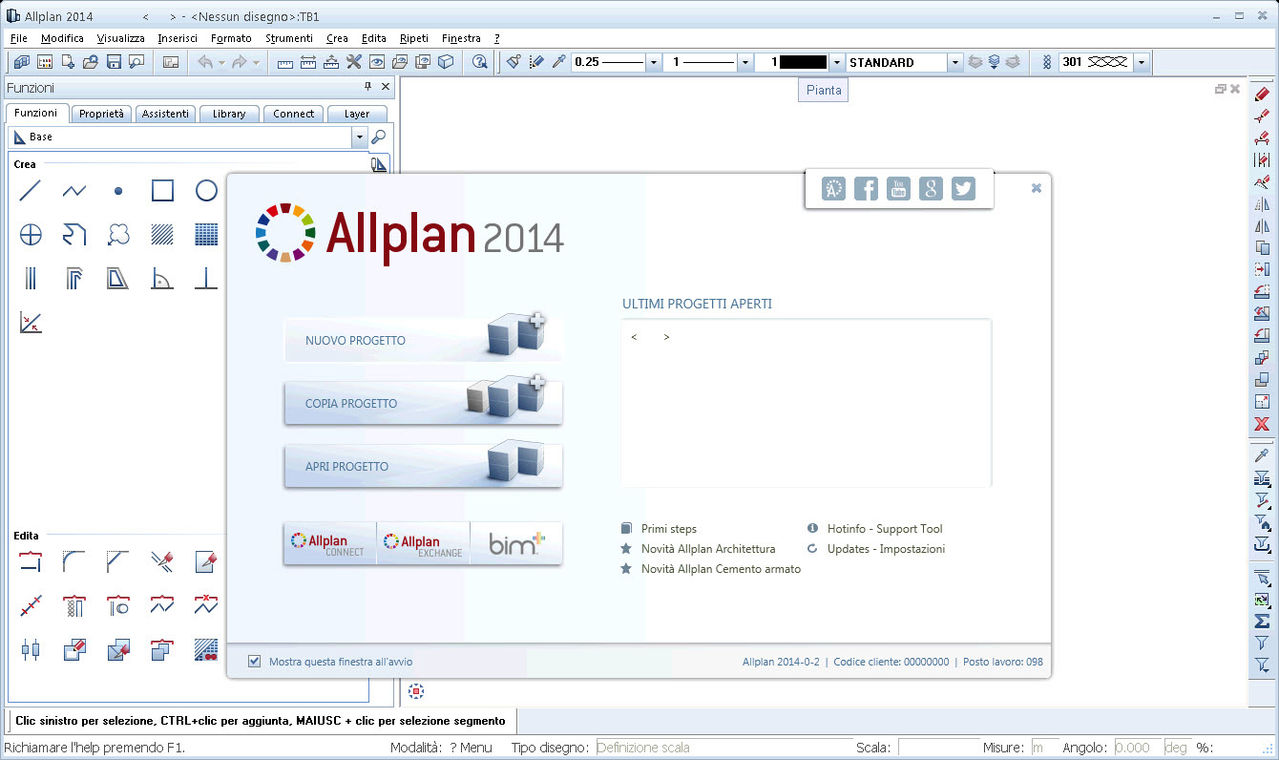Open the File menu

19,38
